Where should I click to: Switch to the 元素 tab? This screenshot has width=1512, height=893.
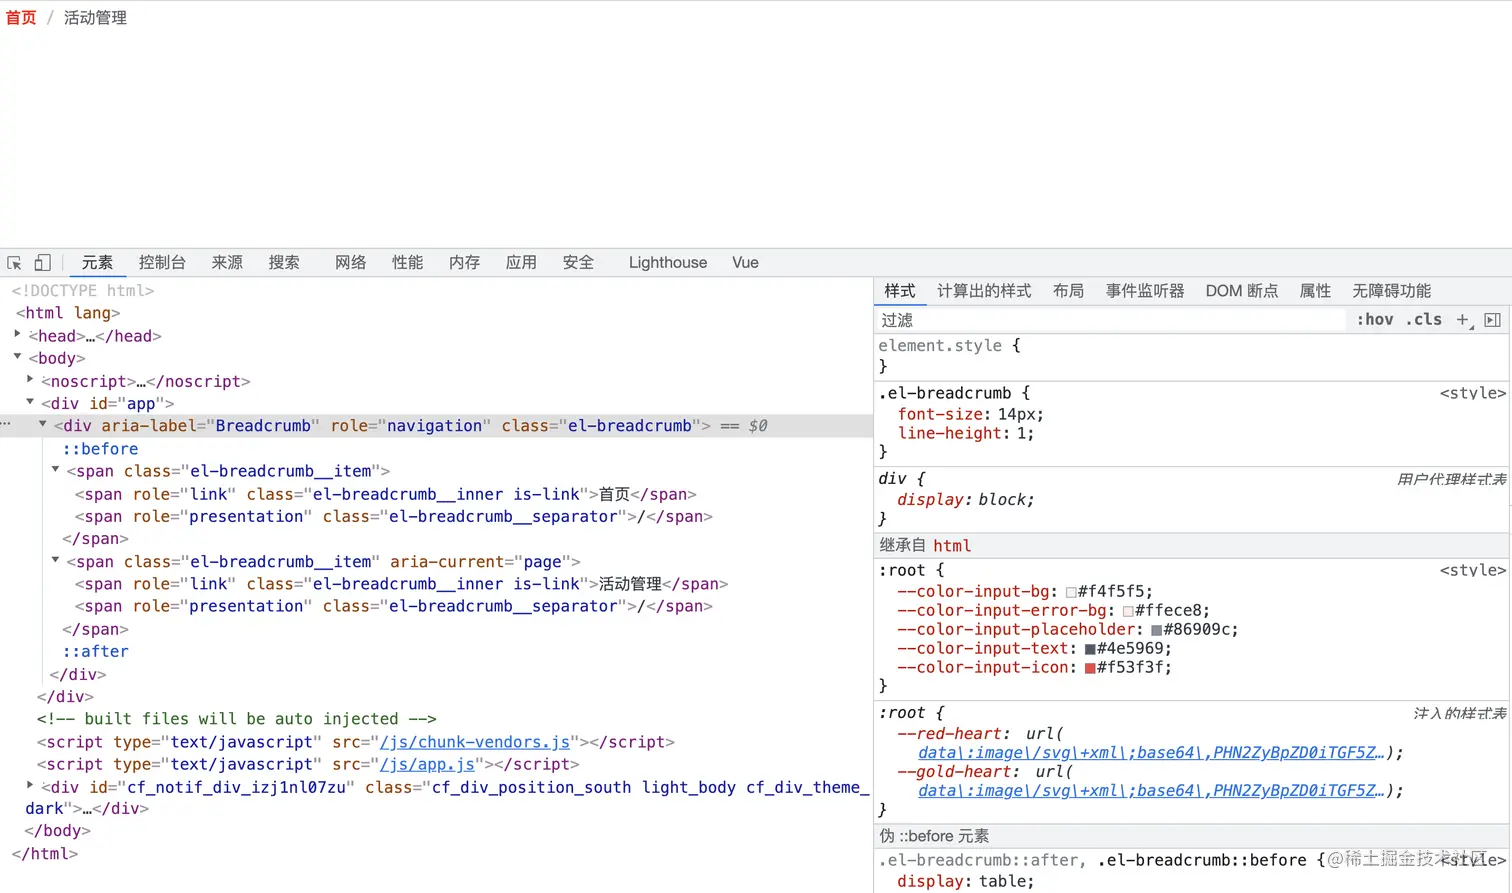pos(97,263)
